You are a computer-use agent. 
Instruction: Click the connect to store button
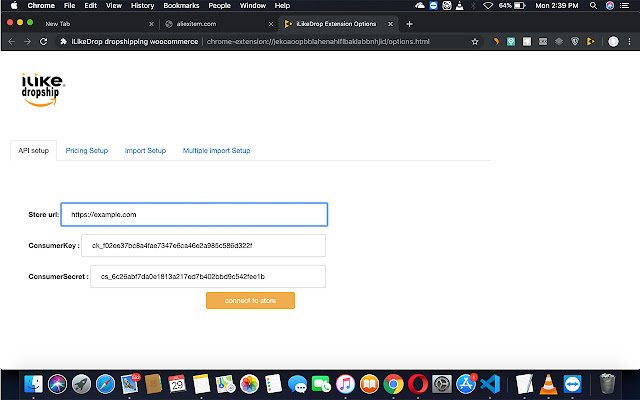250,300
